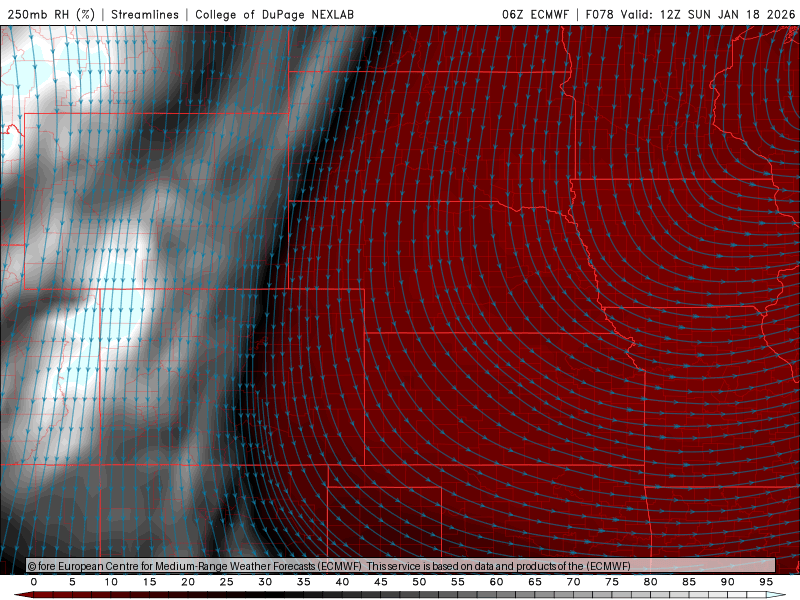Click the "90" value on the RH scale
This screenshot has height=600, width=800.
point(728,582)
